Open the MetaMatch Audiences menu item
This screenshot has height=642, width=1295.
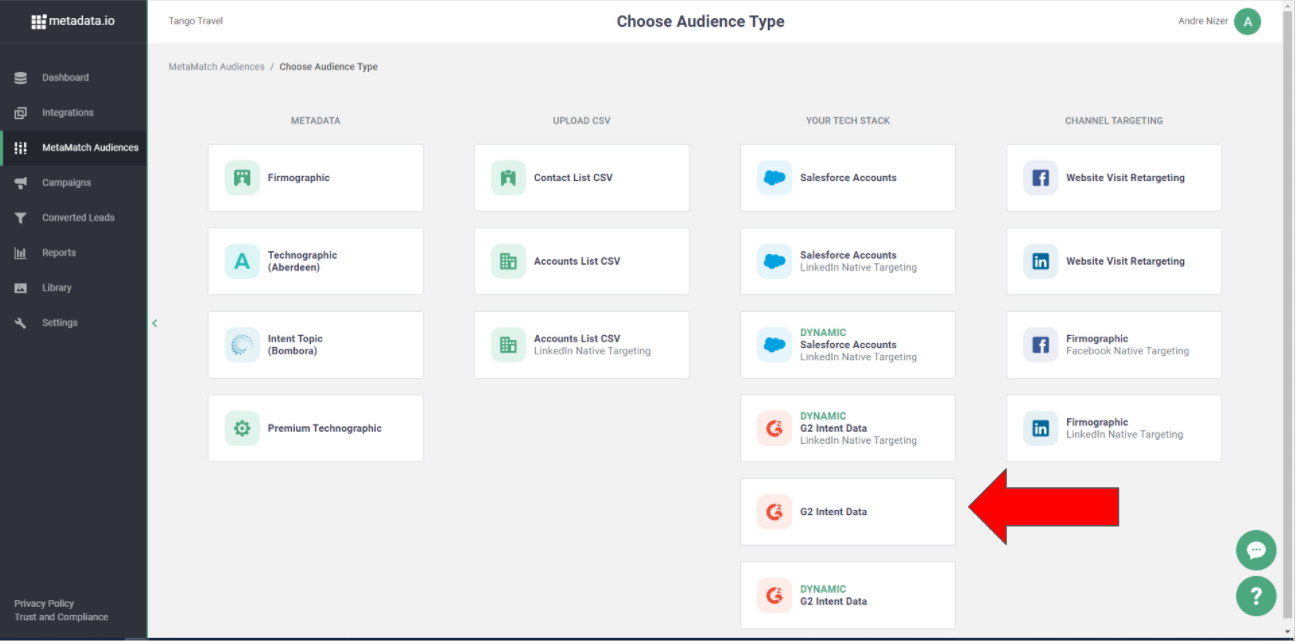click(x=90, y=148)
